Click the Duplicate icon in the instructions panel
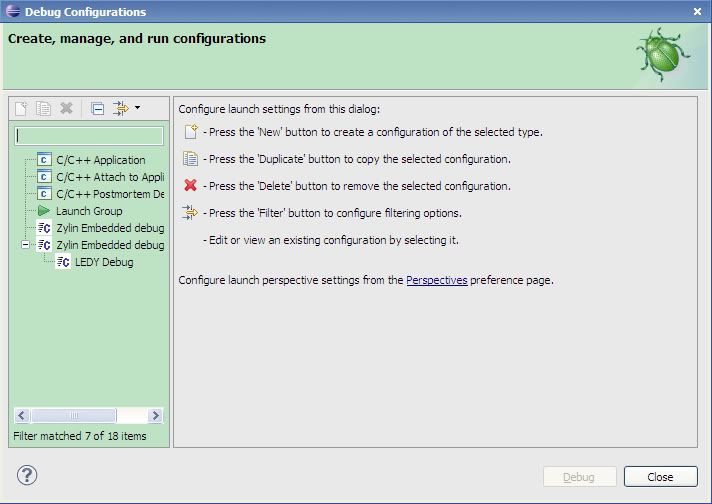 point(190,159)
